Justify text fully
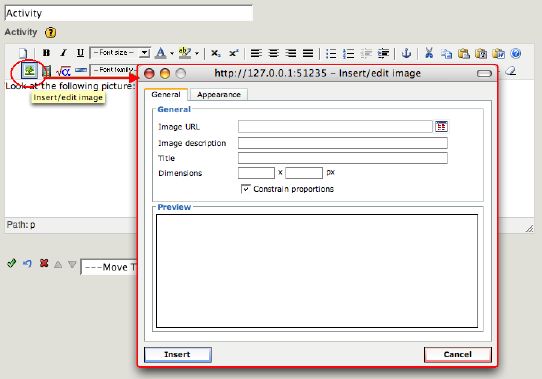Screen dimensions: 542x379 [x=308, y=53]
